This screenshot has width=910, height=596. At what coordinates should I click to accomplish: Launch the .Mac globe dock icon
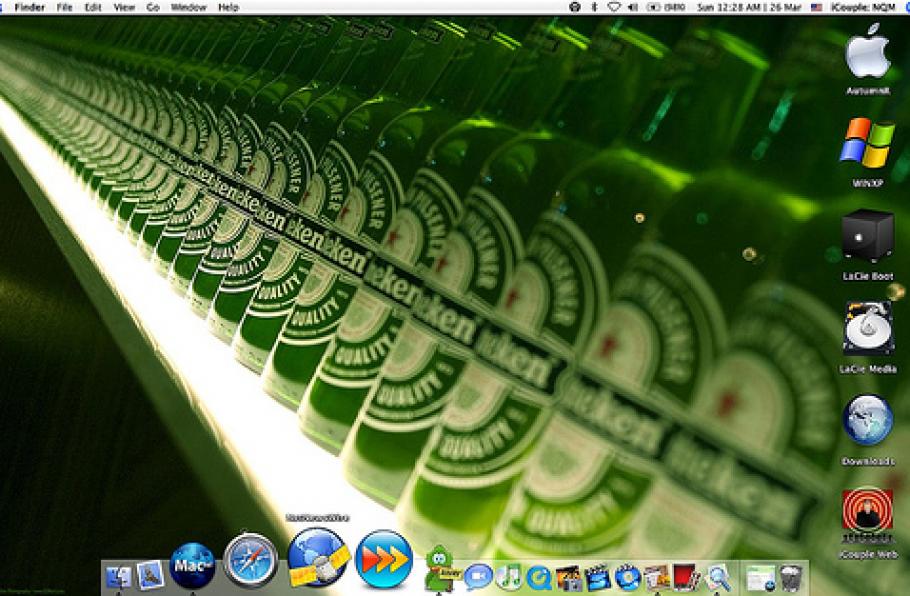[x=192, y=564]
